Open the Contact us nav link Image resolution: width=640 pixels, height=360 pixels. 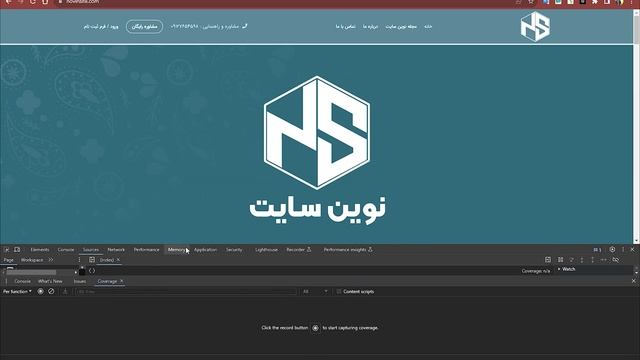coord(345,27)
